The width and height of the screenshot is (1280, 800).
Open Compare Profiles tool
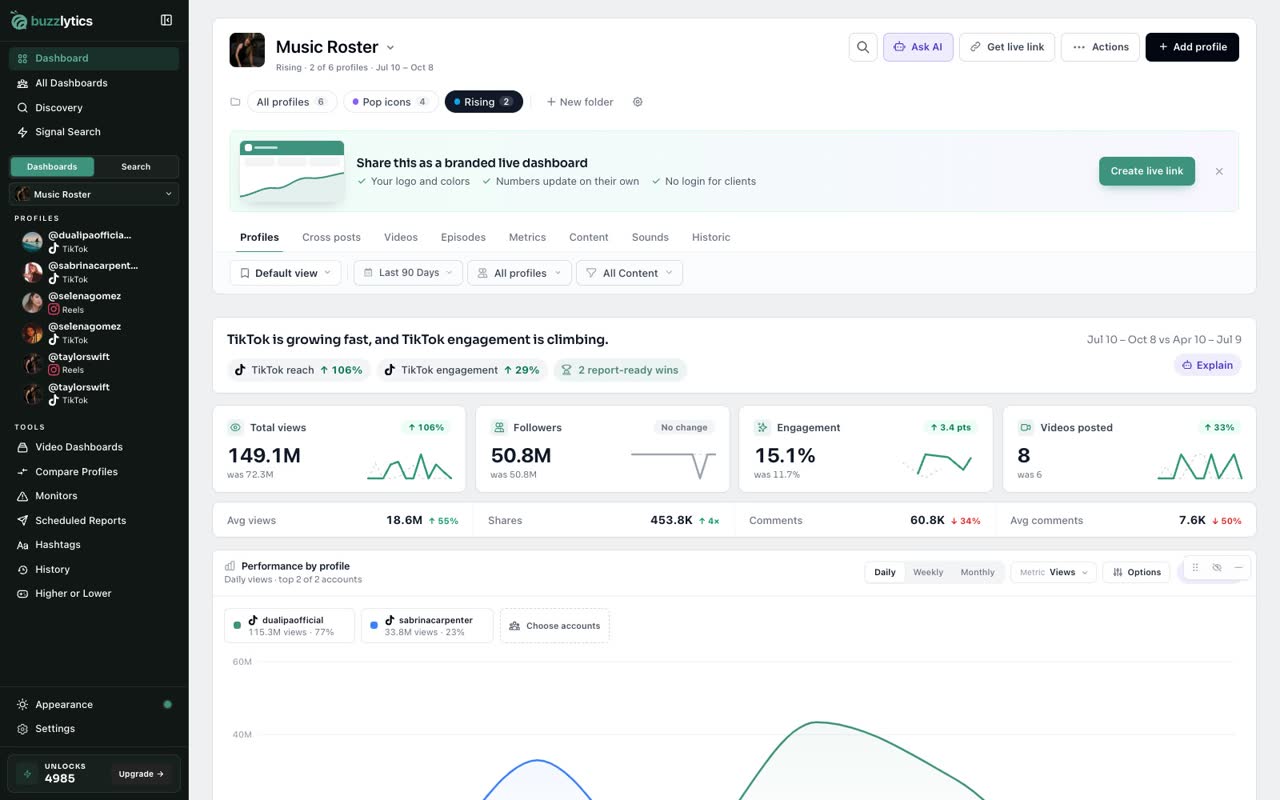(94, 472)
